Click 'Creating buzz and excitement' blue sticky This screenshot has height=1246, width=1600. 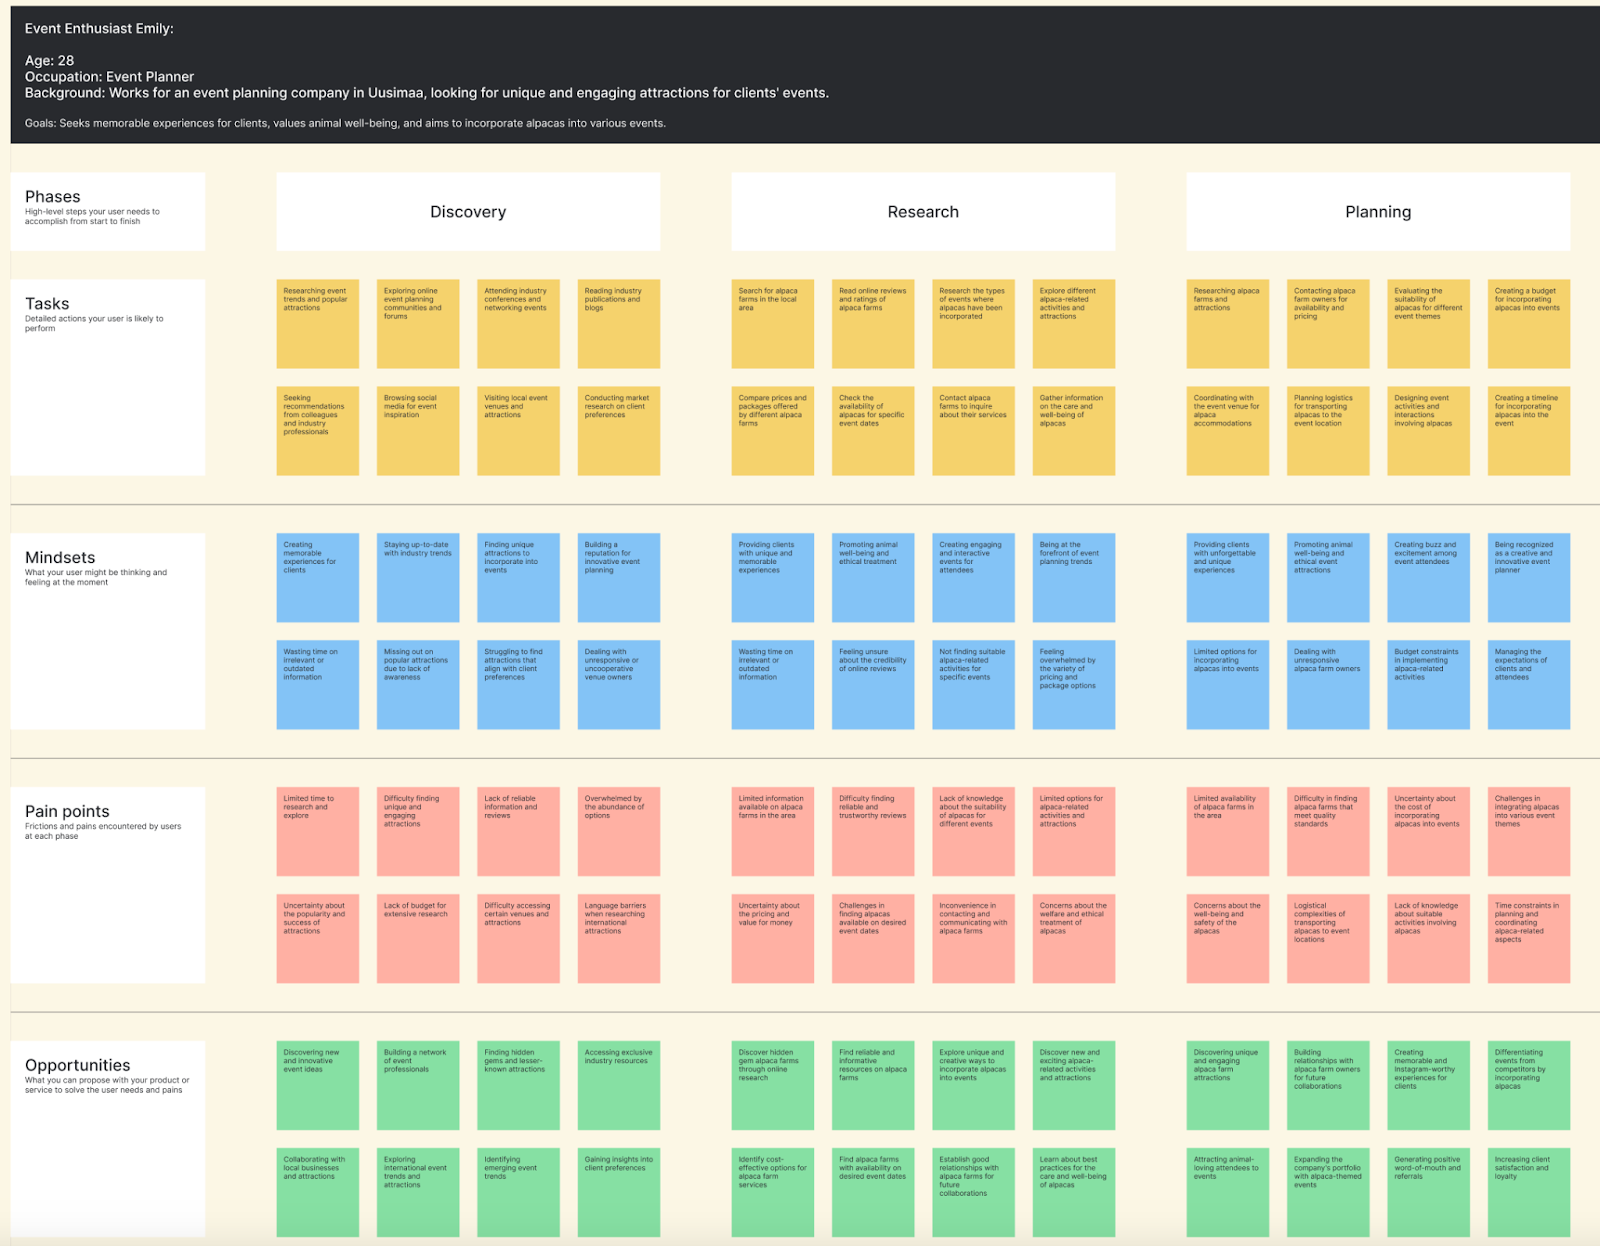point(1429,577)
